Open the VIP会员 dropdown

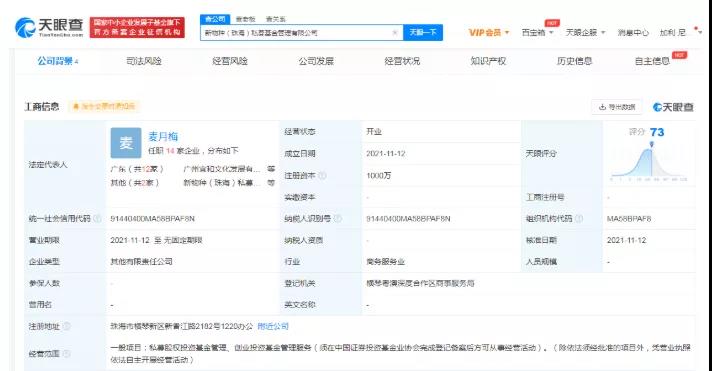[489, 33]
